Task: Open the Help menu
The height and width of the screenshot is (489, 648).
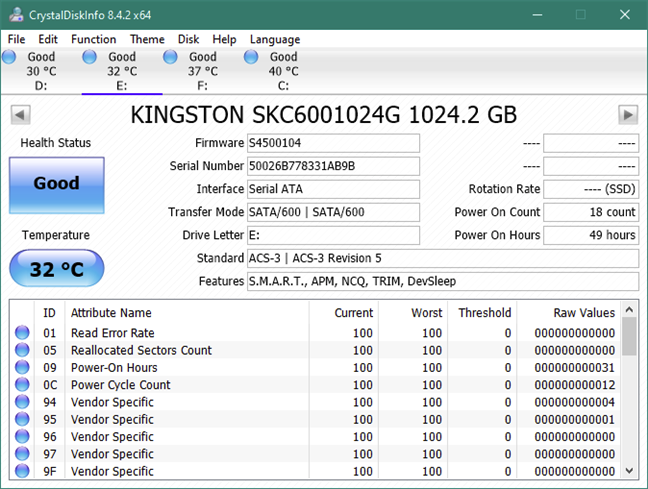Action: pyautogui.click(x=224, y=39)
